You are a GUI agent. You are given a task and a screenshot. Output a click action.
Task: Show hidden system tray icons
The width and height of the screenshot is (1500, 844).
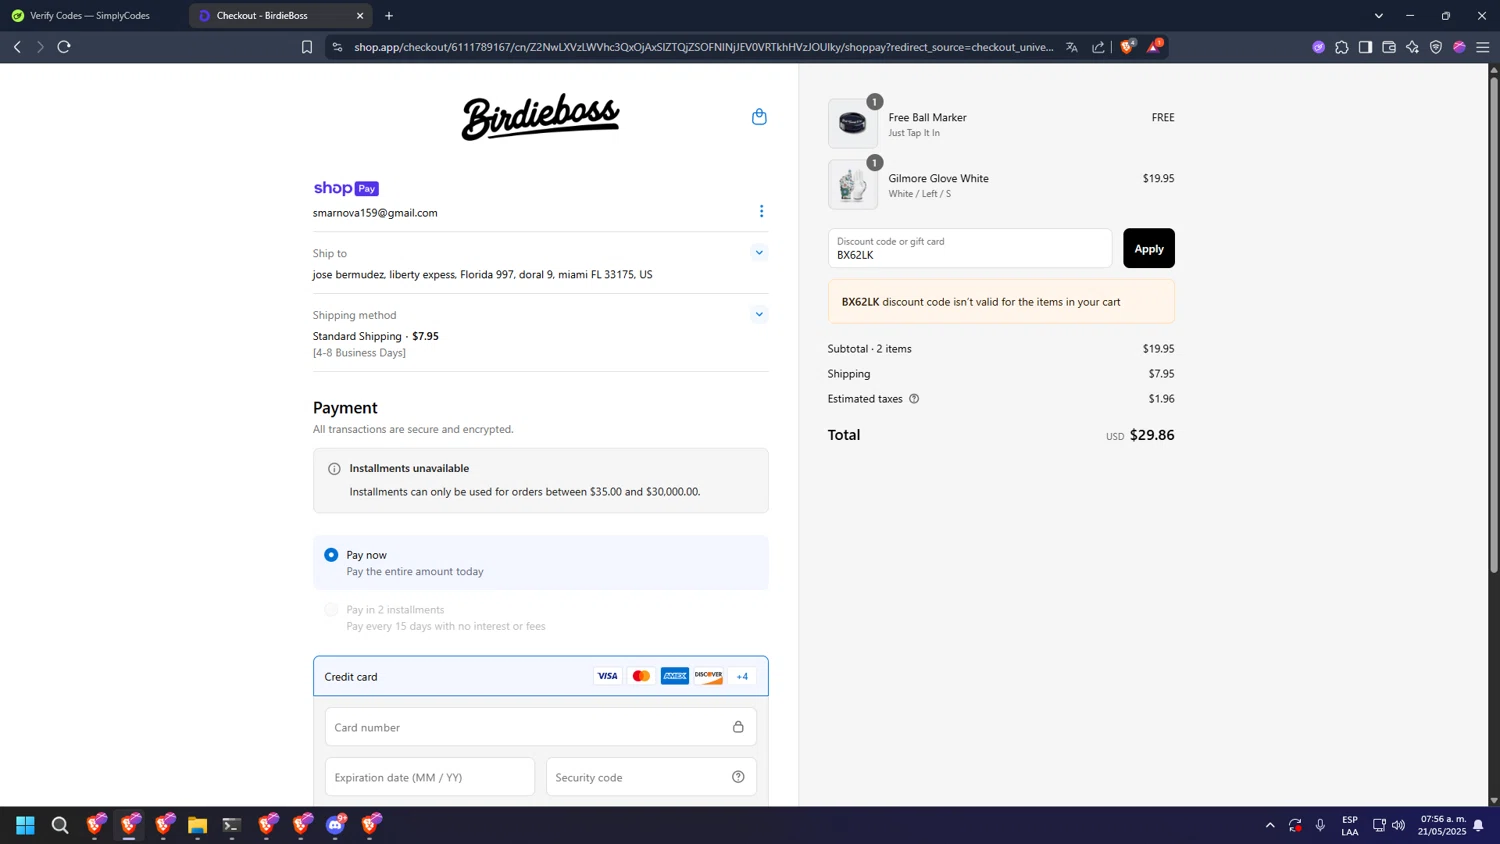tap(1270, 825)
